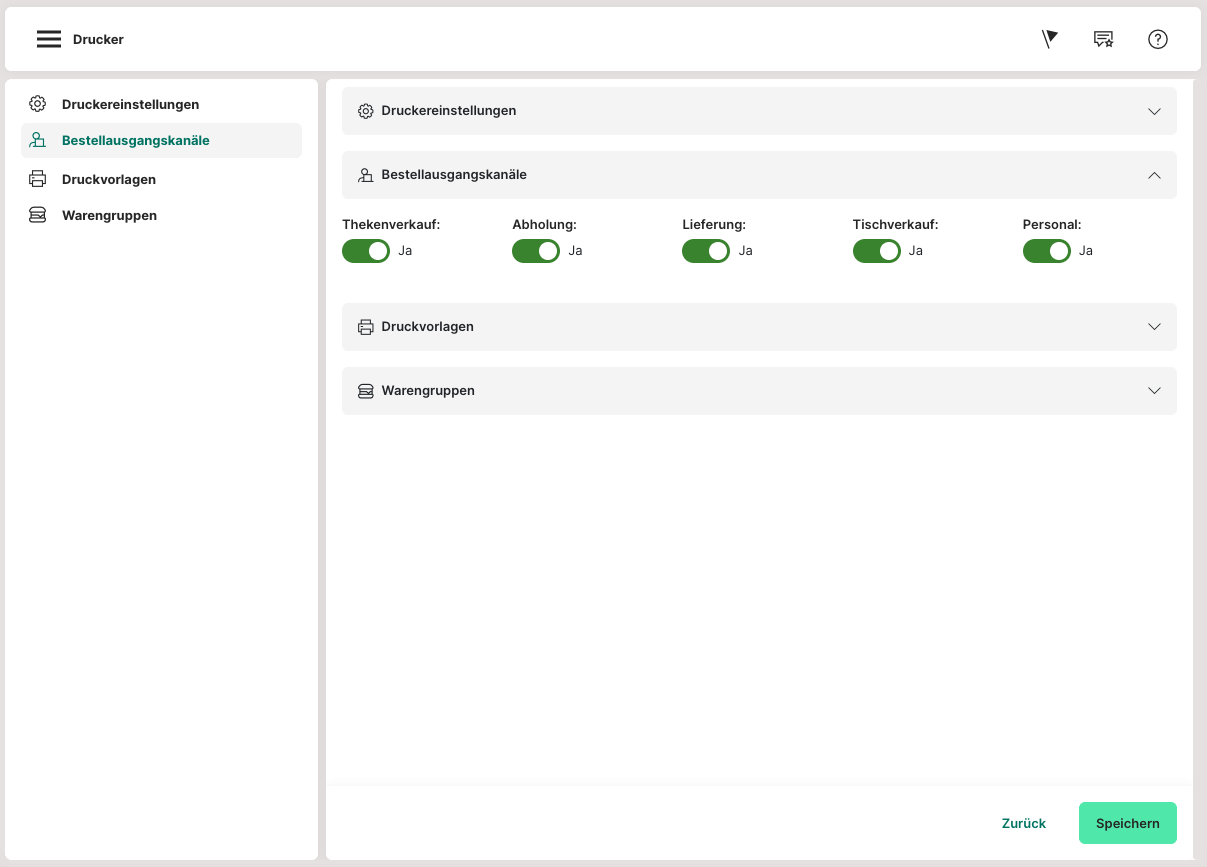Click the printer icon beside Druckvorlagen in sidebar

point(38,179)
